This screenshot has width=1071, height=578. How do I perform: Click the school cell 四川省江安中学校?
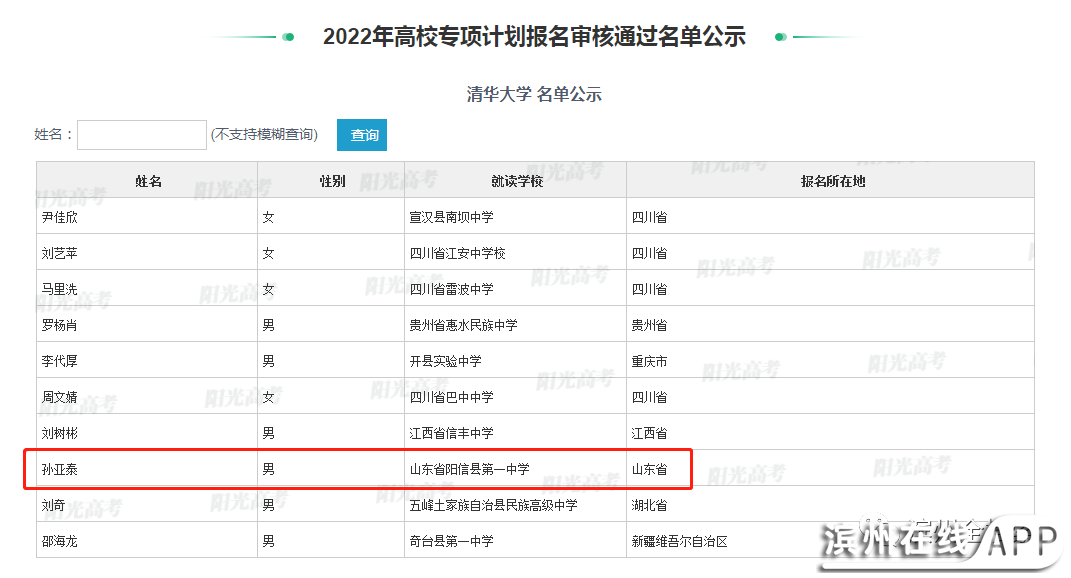457,253
